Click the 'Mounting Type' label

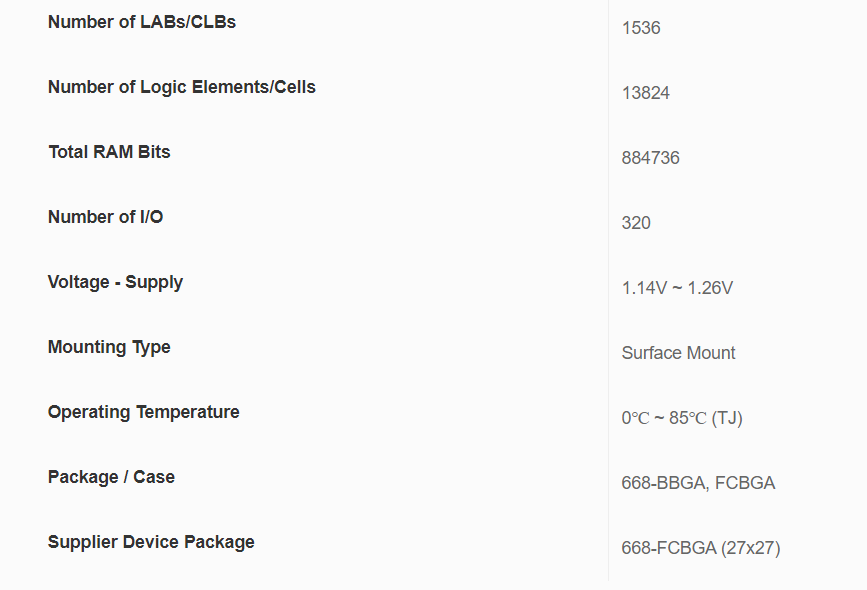pyautogui.click(x=109, y=347)
